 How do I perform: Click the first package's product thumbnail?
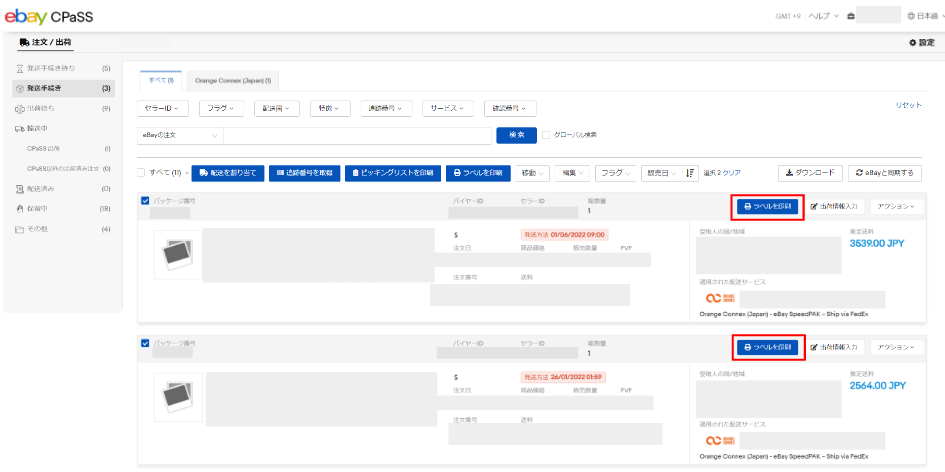tap(178, 254)
